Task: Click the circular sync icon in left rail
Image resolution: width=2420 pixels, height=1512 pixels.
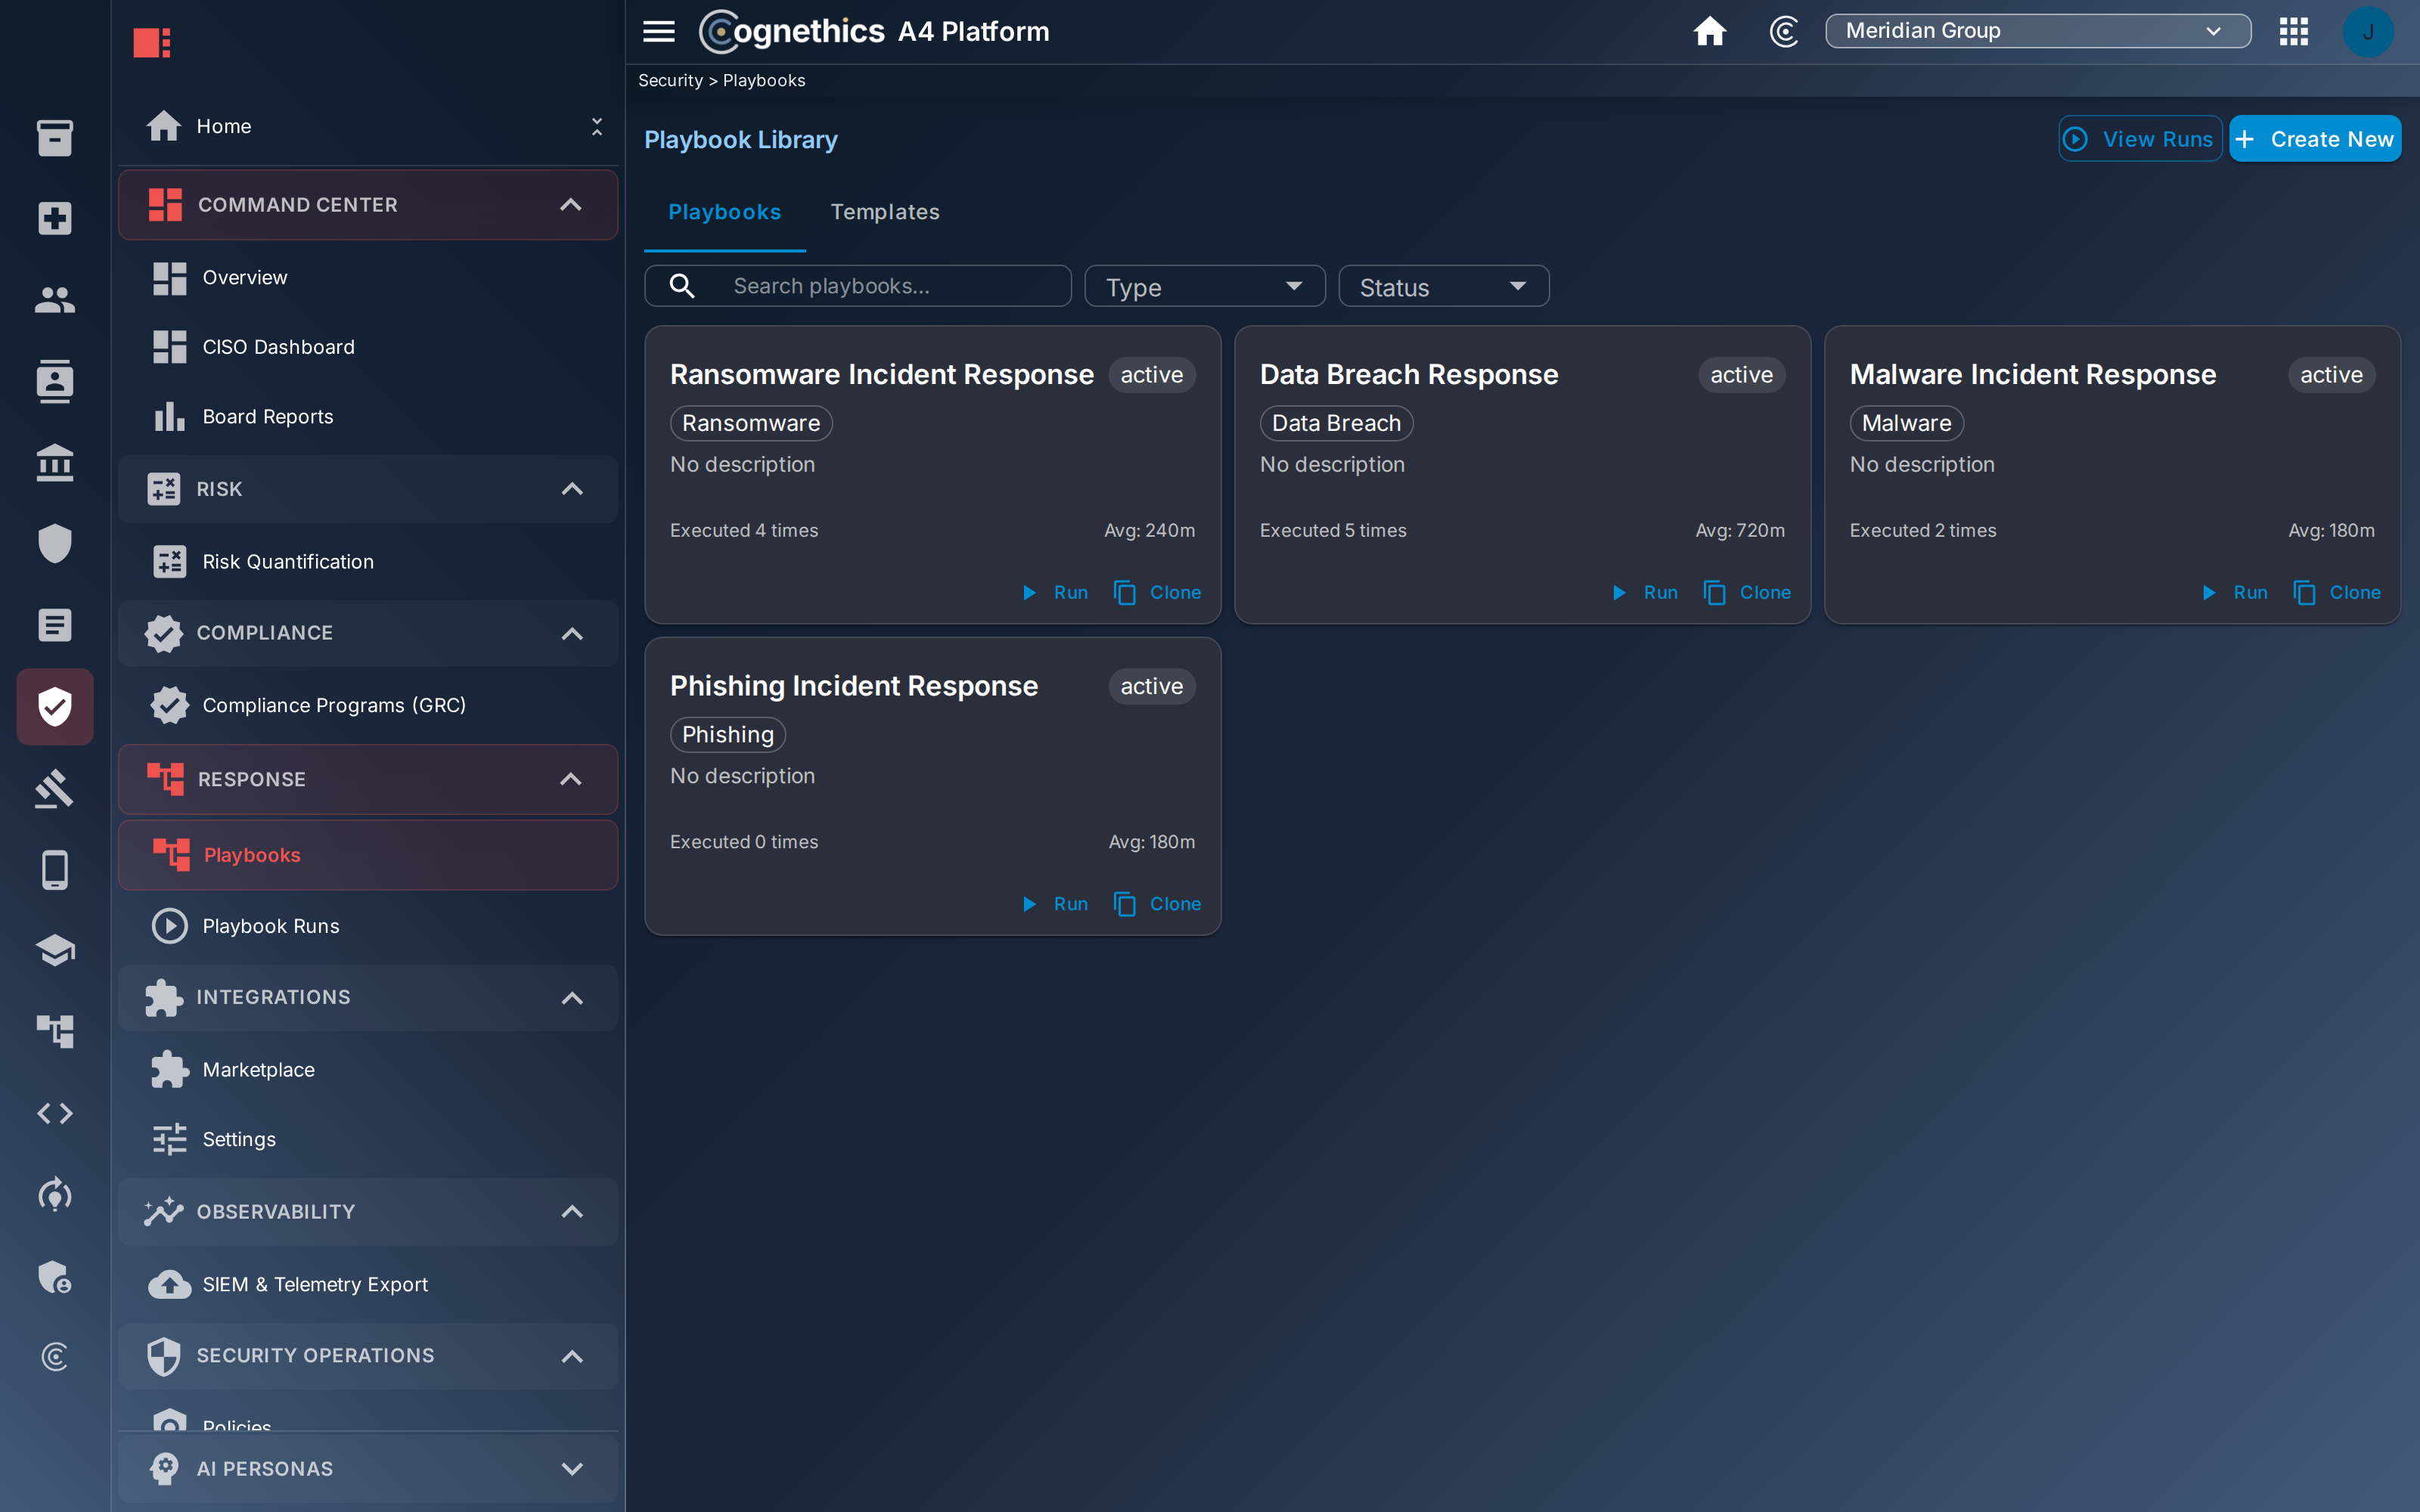Action: point(55,1194)
